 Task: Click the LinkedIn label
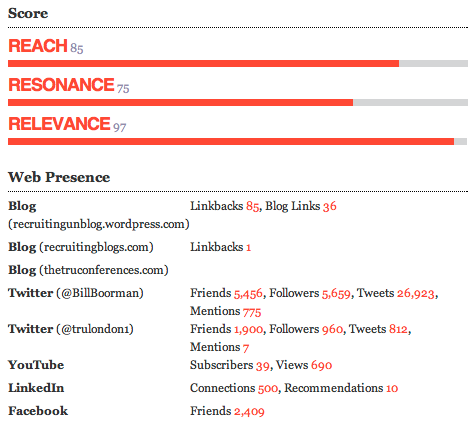pyautogui.click(x=36, y=388)
